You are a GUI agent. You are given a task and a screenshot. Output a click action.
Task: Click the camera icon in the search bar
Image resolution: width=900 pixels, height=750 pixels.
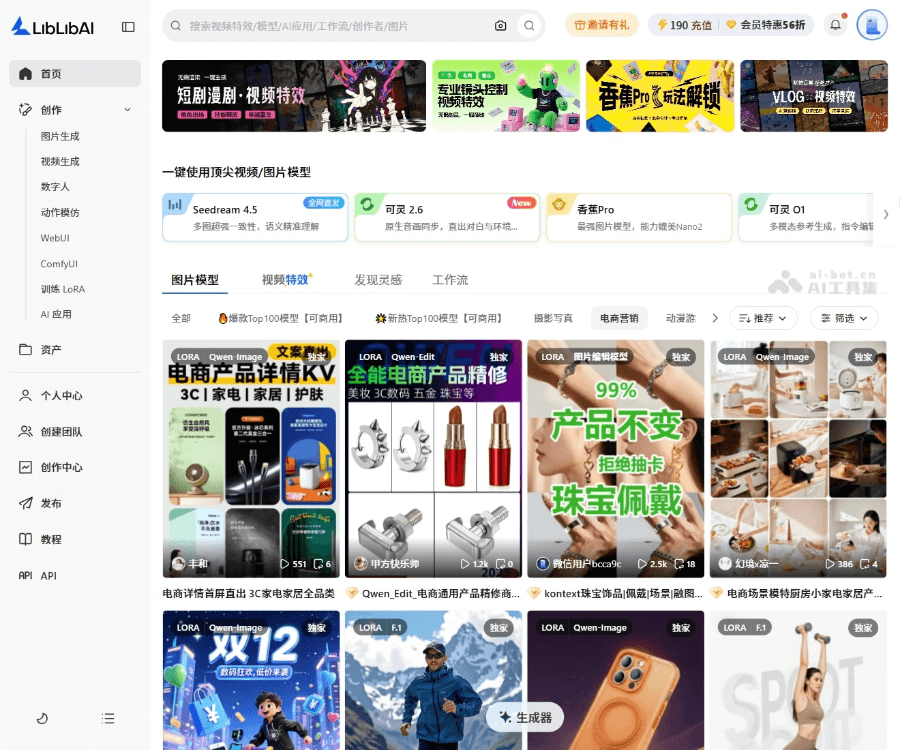pyautogui.click(x=501, y=25)
